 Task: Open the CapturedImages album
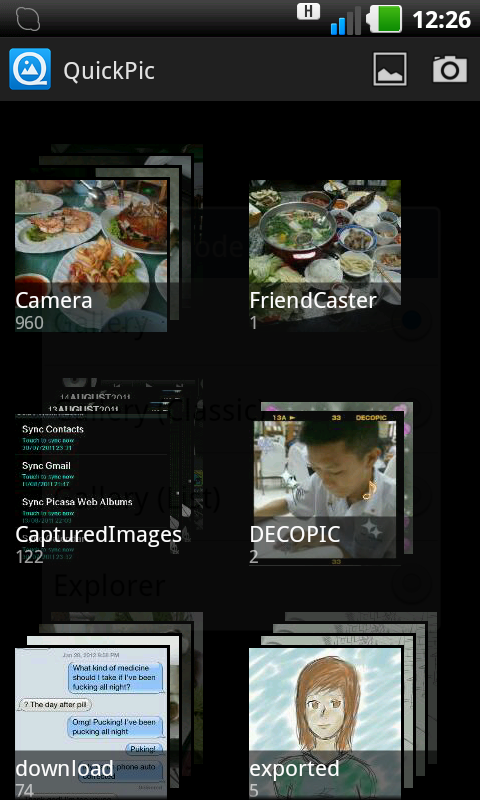92,489
